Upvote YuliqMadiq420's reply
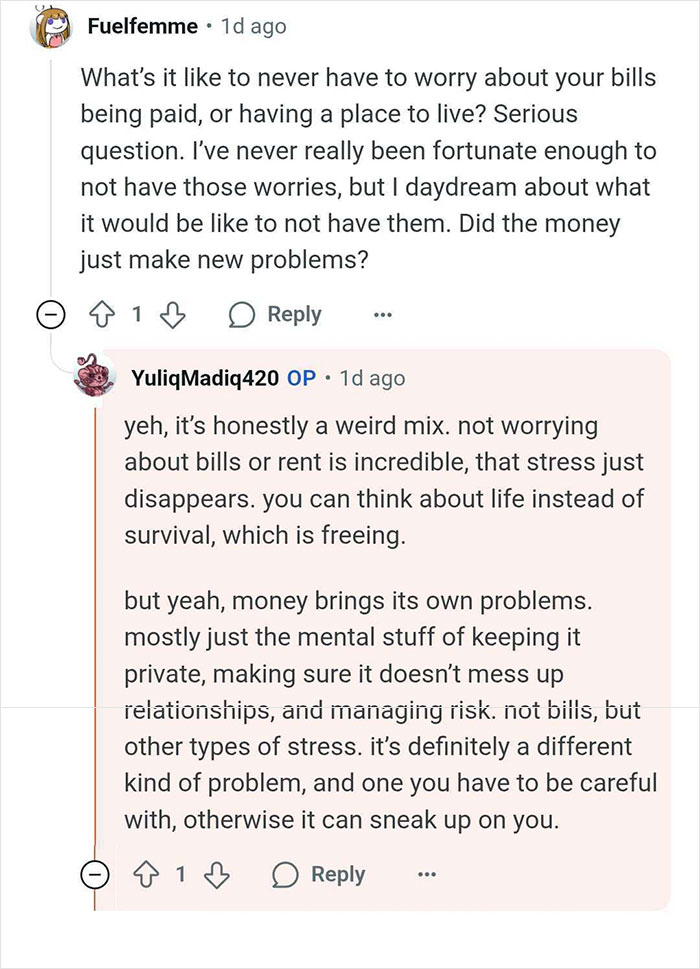 (146, 875)
